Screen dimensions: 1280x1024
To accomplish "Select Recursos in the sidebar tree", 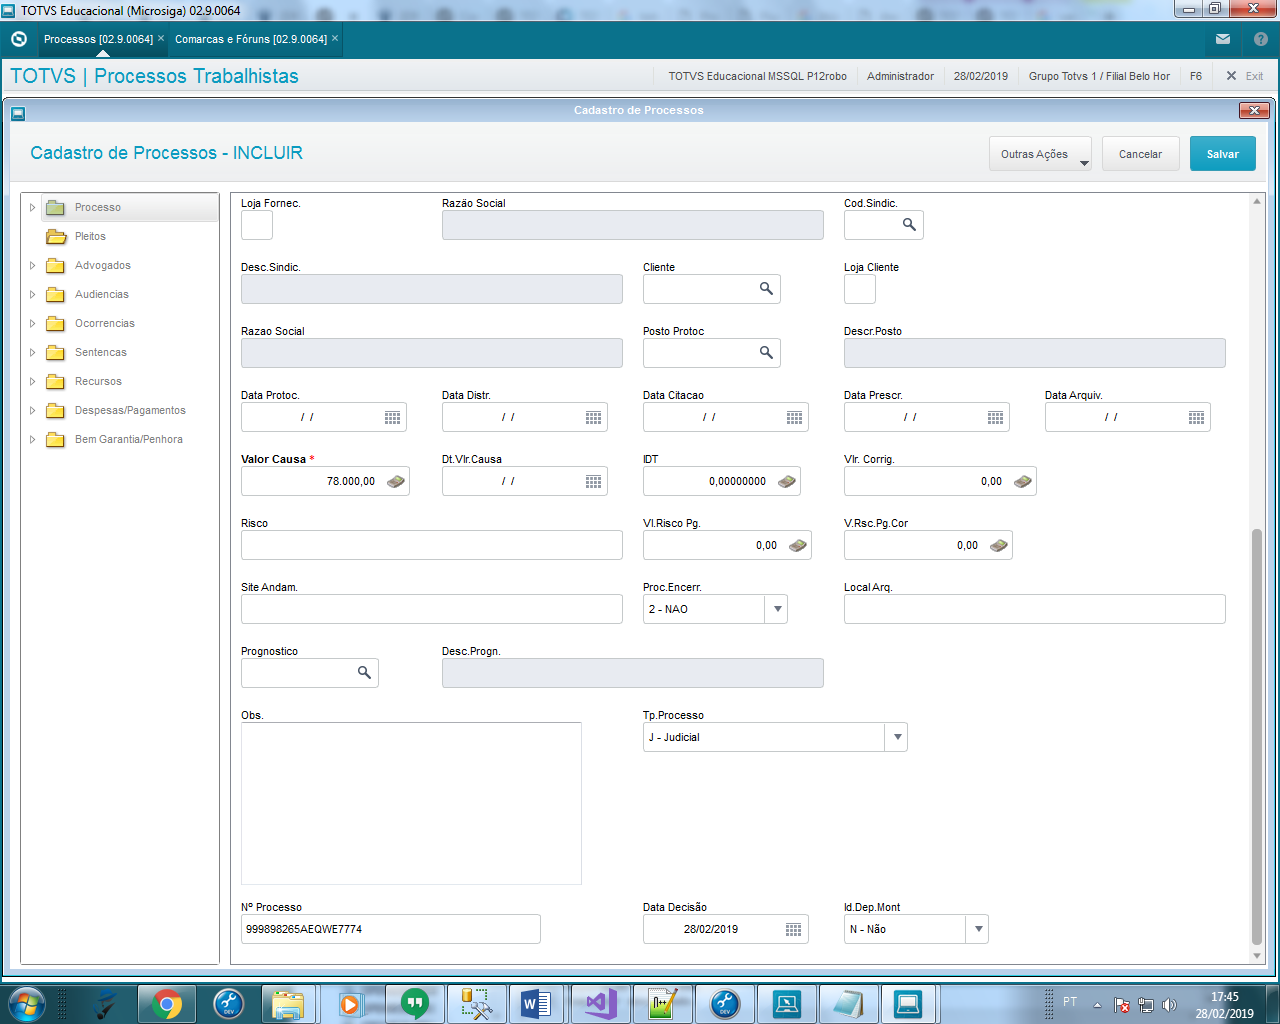I will click(98, 382).
